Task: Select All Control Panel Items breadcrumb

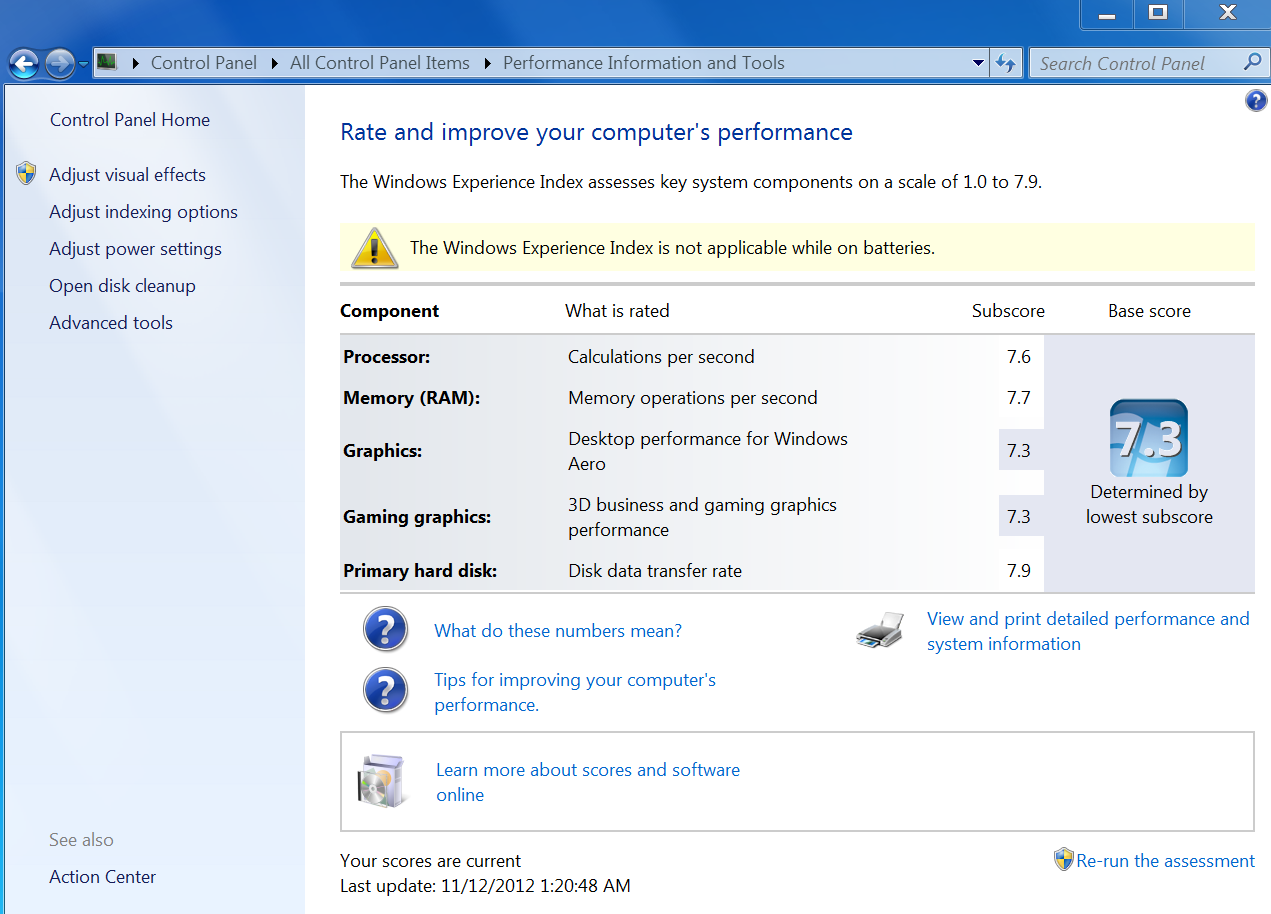Action: tap(380, 63)
